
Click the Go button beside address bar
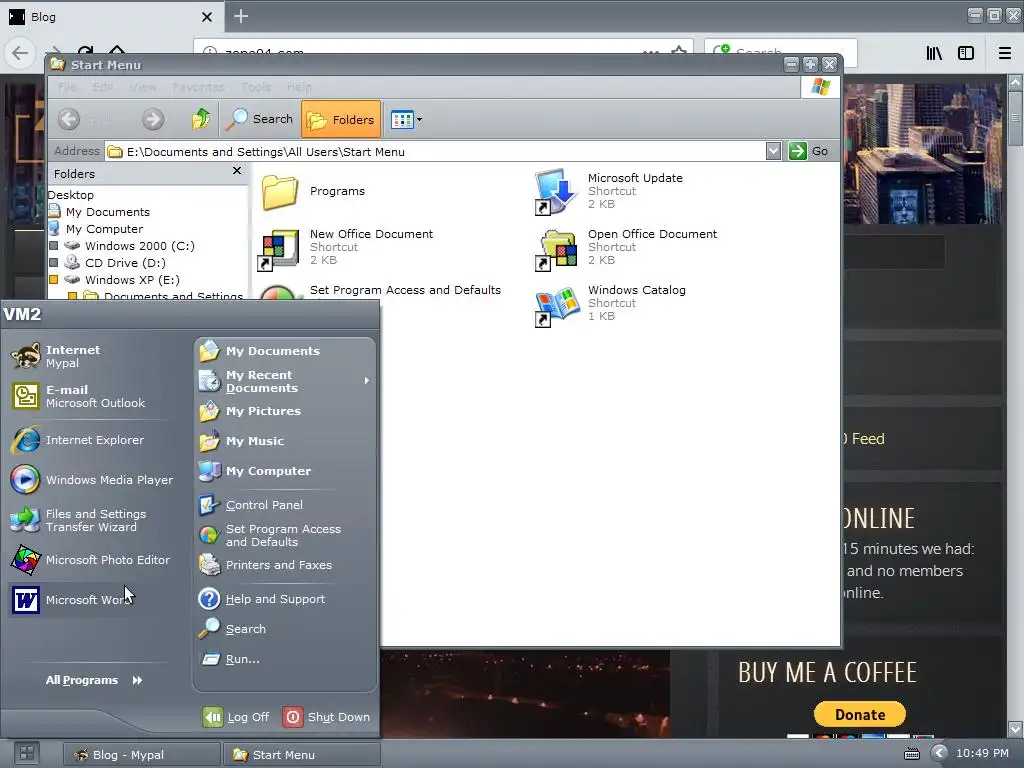808,152
